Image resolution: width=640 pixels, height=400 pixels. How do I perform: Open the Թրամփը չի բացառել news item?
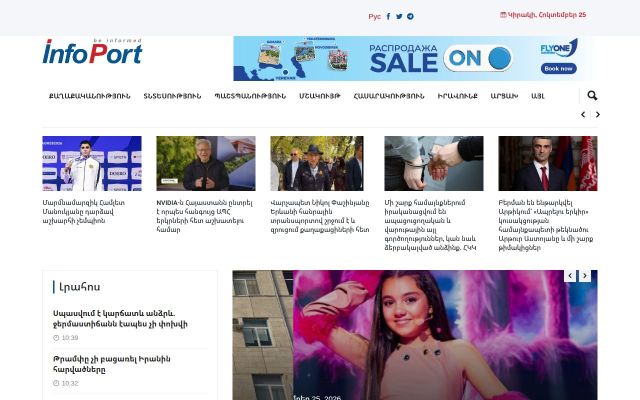pos(112,364)
